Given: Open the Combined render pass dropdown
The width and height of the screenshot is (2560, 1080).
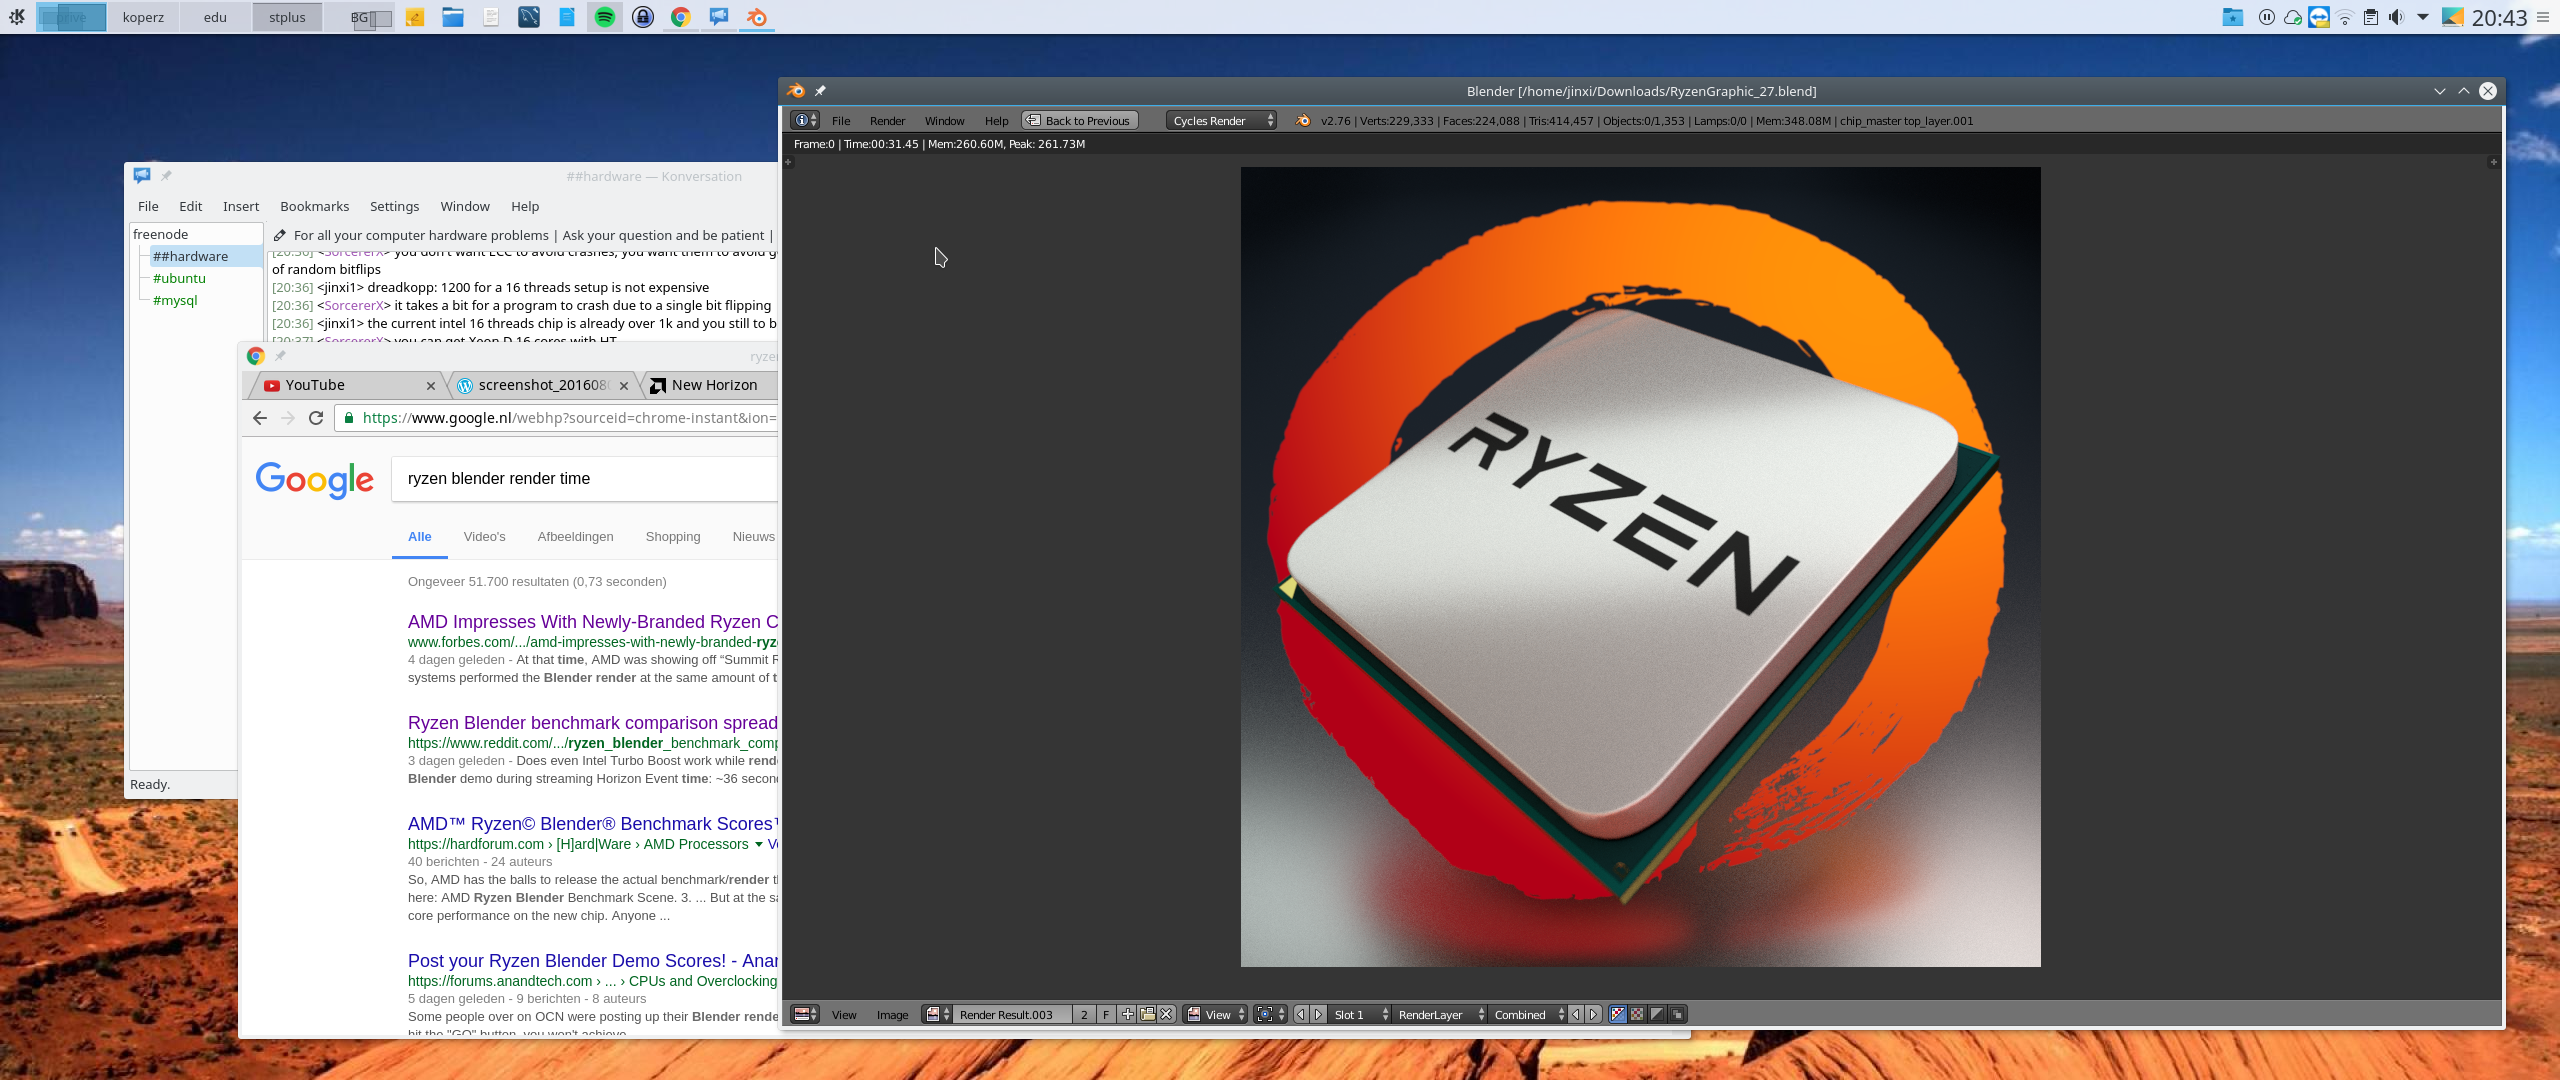Looking at the screenshot, I should (x=1529, y=1014).
